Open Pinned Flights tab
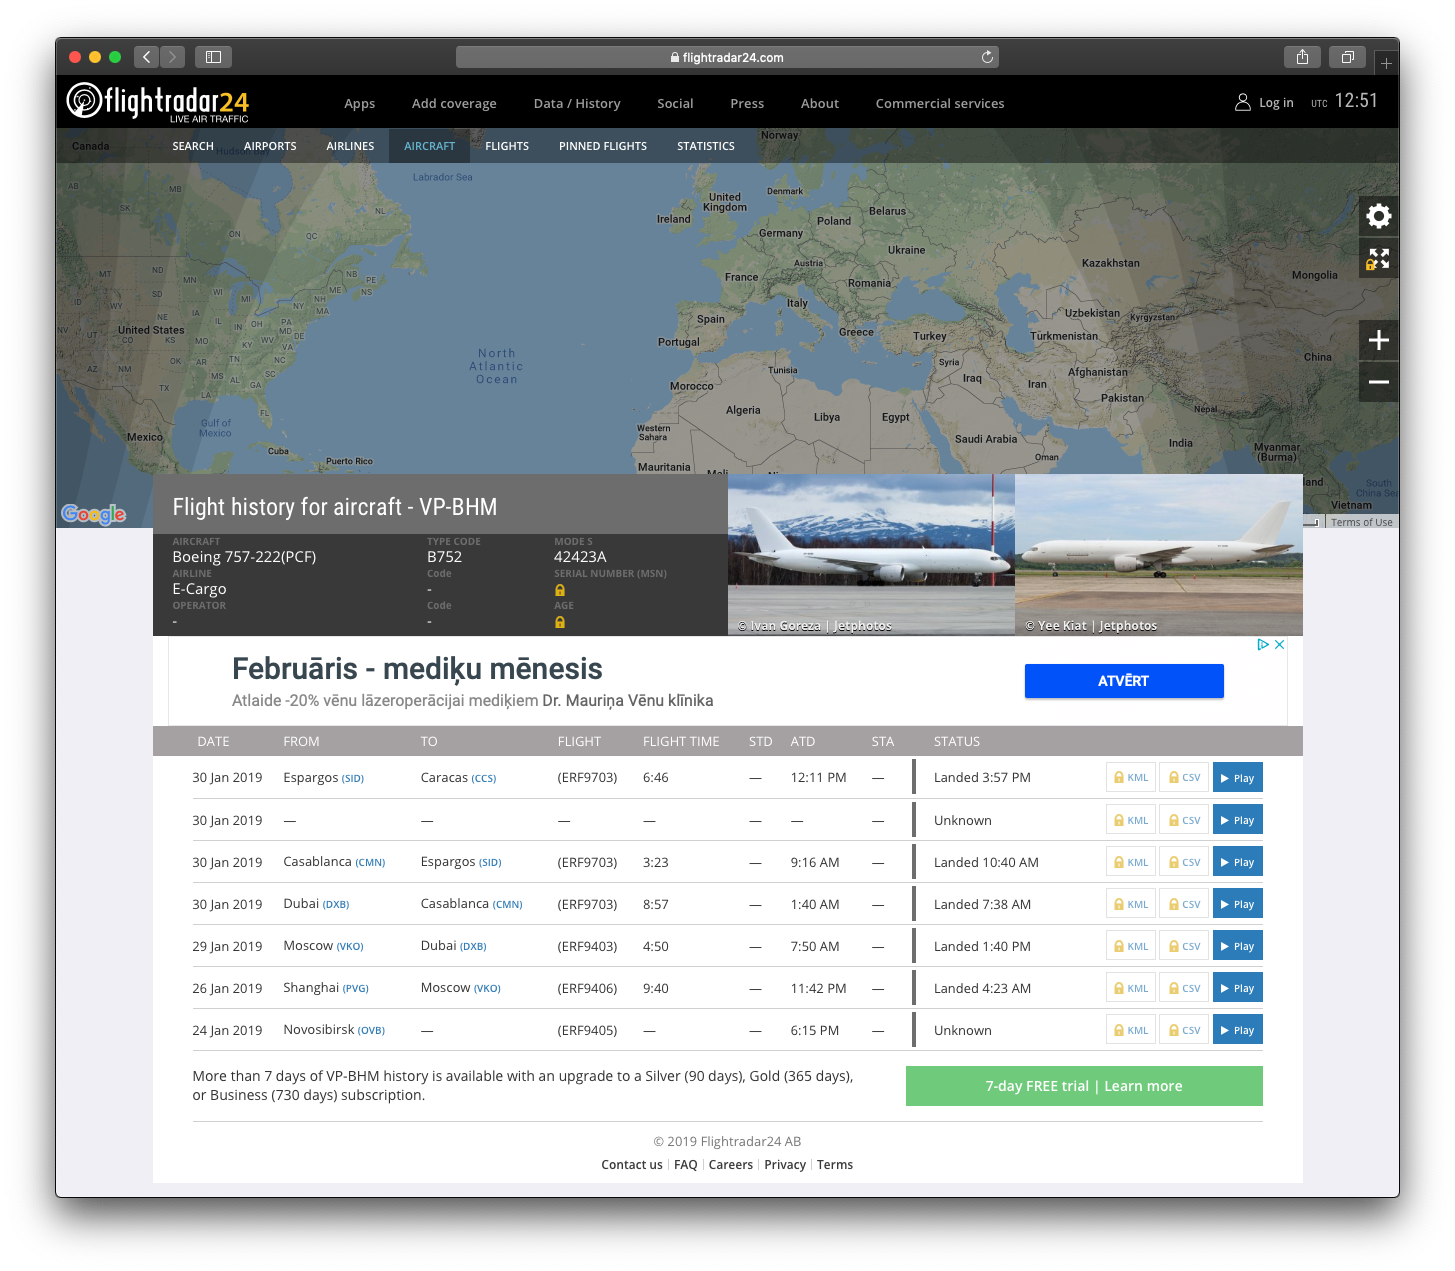This screenshot has height=1271, width=1455. tap(602, 146)
